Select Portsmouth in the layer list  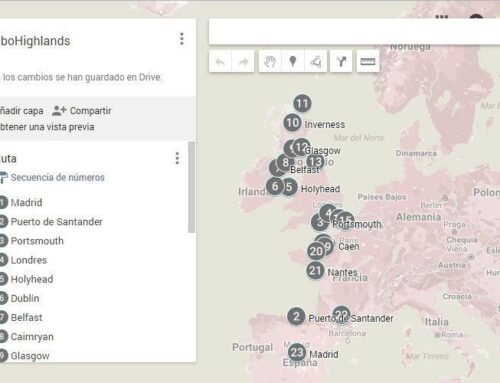(37, 241)
